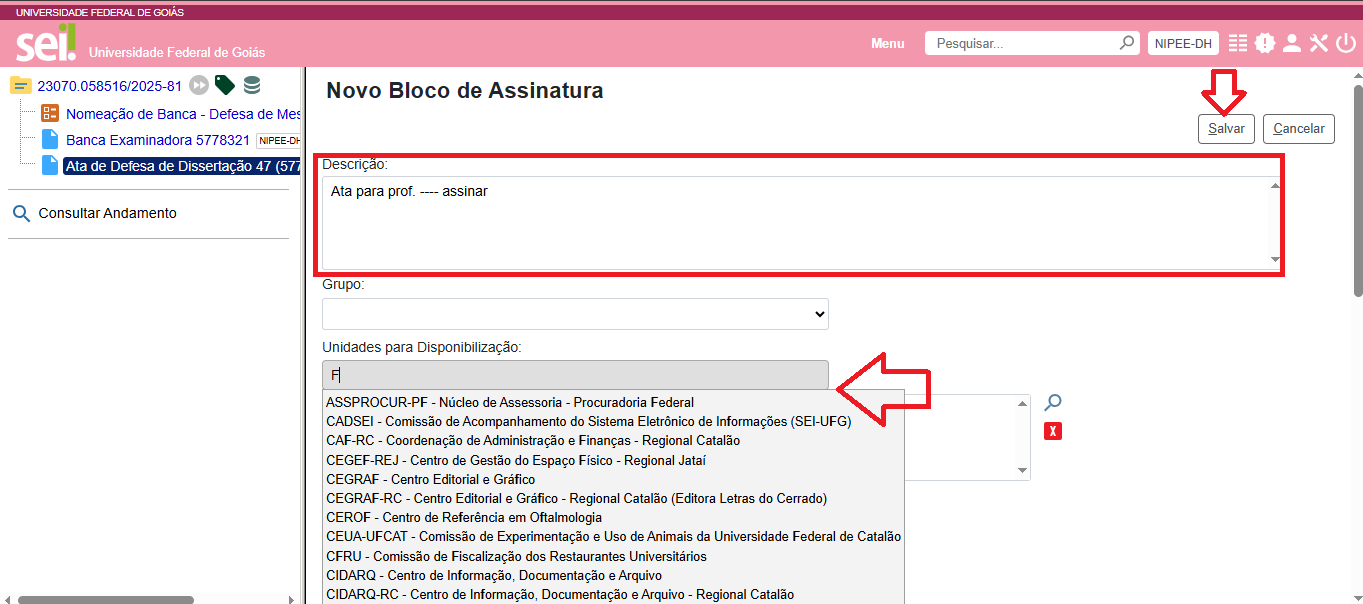Click the red X icon beside units list
This screenshot has width=1363, height=604.
click(1052, 431)
